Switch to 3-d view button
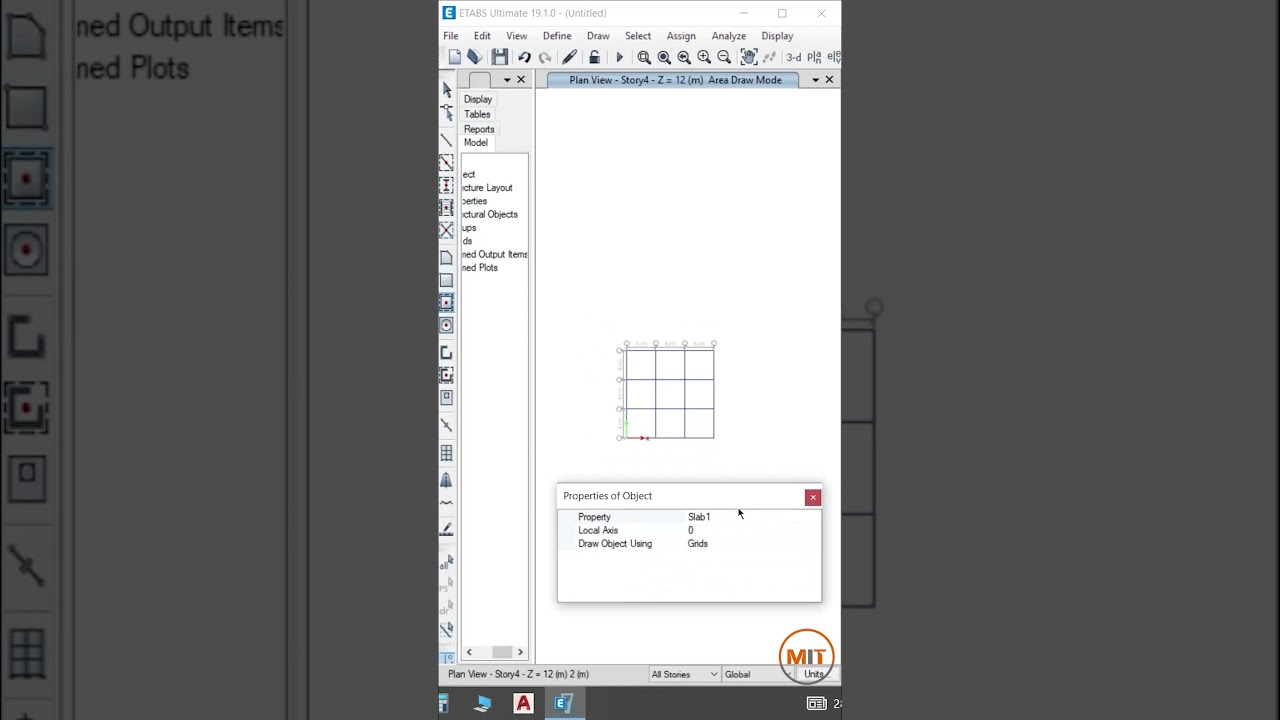This screenshot has height=720, width=1280. click(794, 58)
